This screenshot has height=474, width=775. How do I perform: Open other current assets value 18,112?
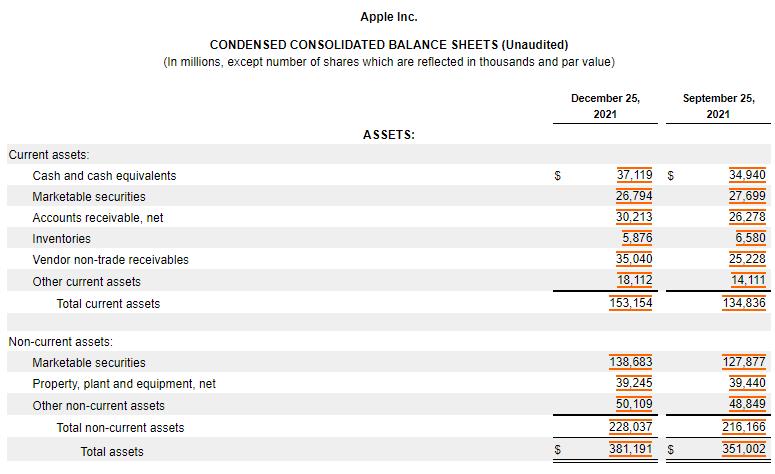(x=634, y=281)
